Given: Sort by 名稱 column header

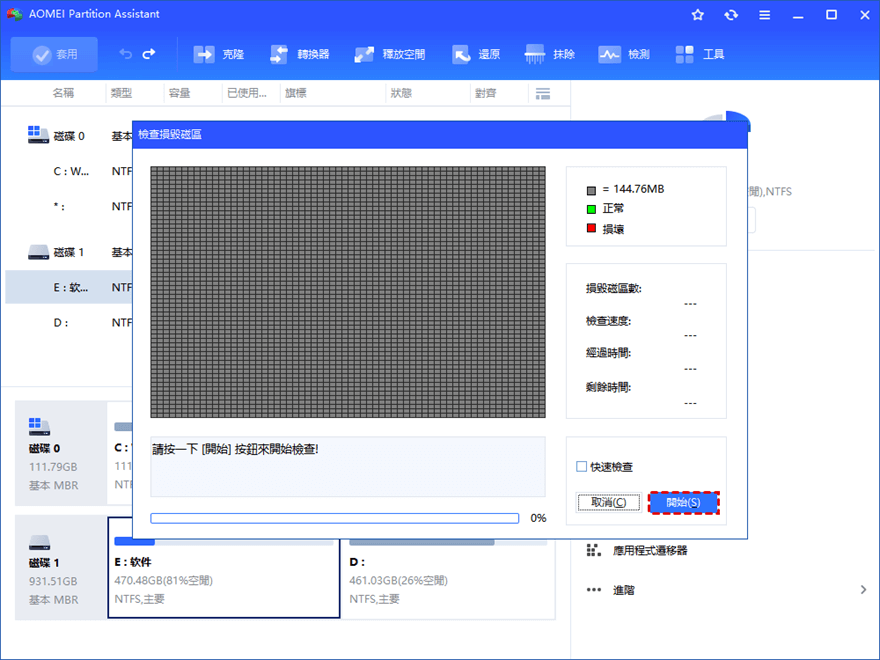Looking at the screenshot, I should pyautogui.click(x=63, y=93).
